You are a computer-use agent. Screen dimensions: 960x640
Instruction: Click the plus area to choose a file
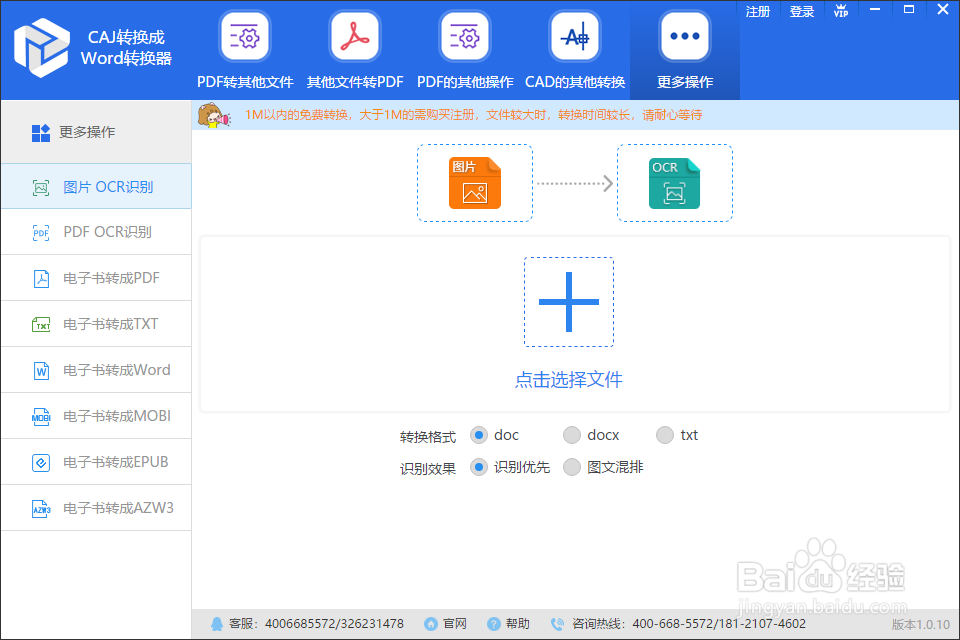point(569,301)
